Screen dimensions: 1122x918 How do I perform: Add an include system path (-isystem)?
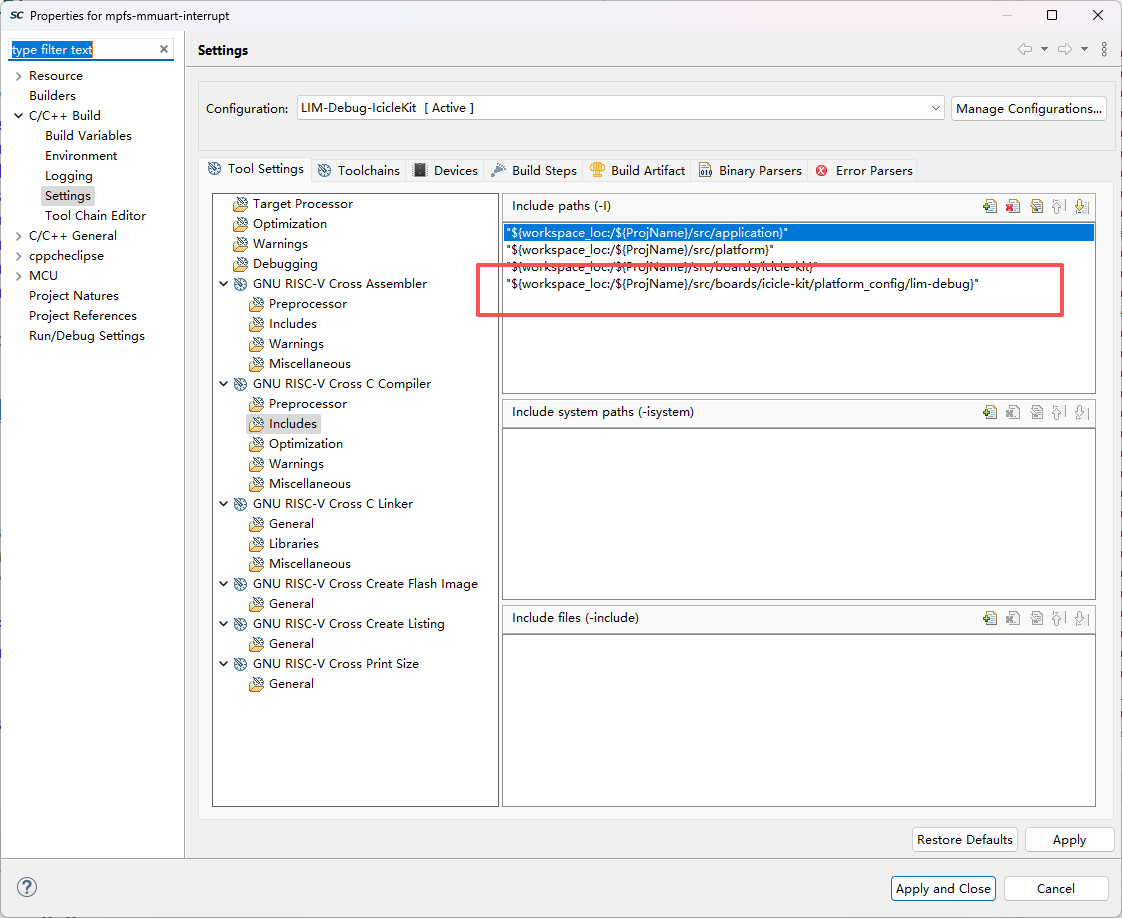pos(990,412)
